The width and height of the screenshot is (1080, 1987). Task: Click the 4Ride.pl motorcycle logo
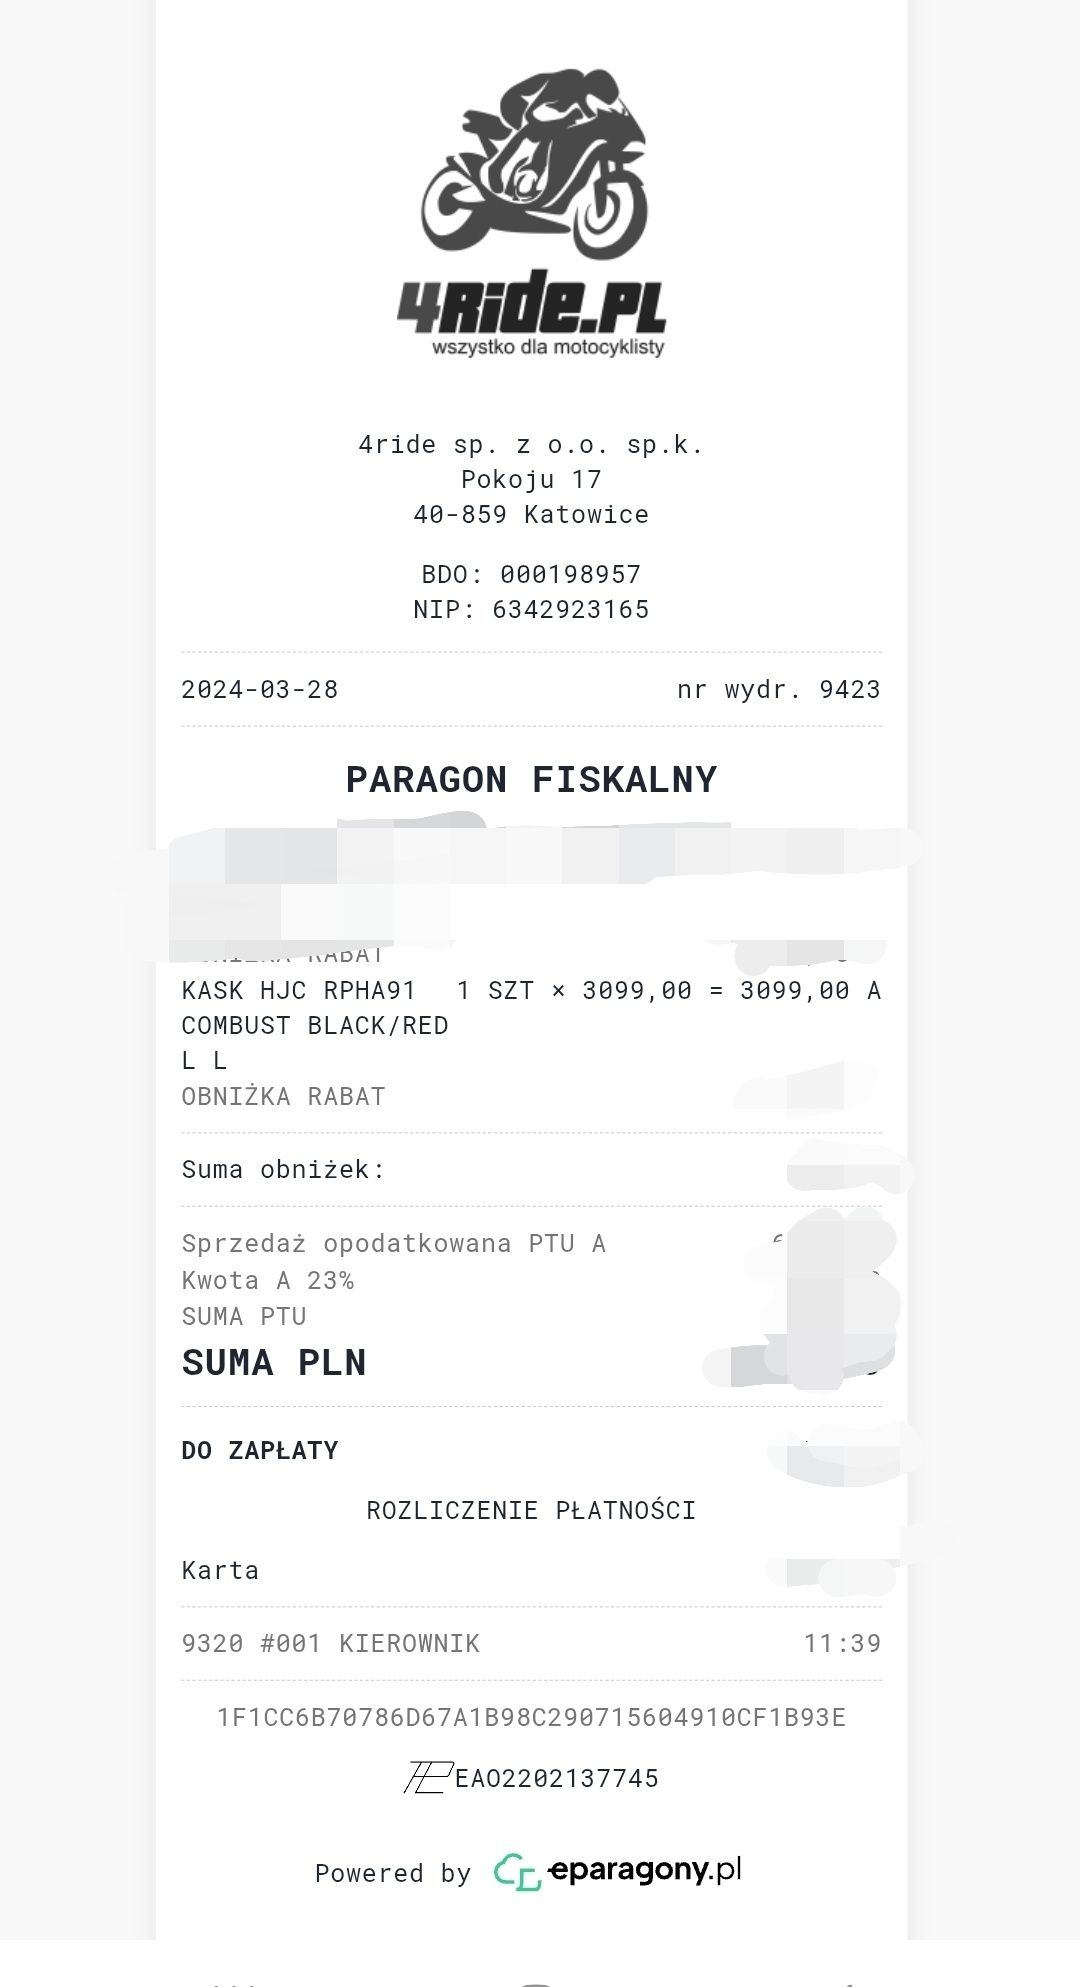coord(532,214)
